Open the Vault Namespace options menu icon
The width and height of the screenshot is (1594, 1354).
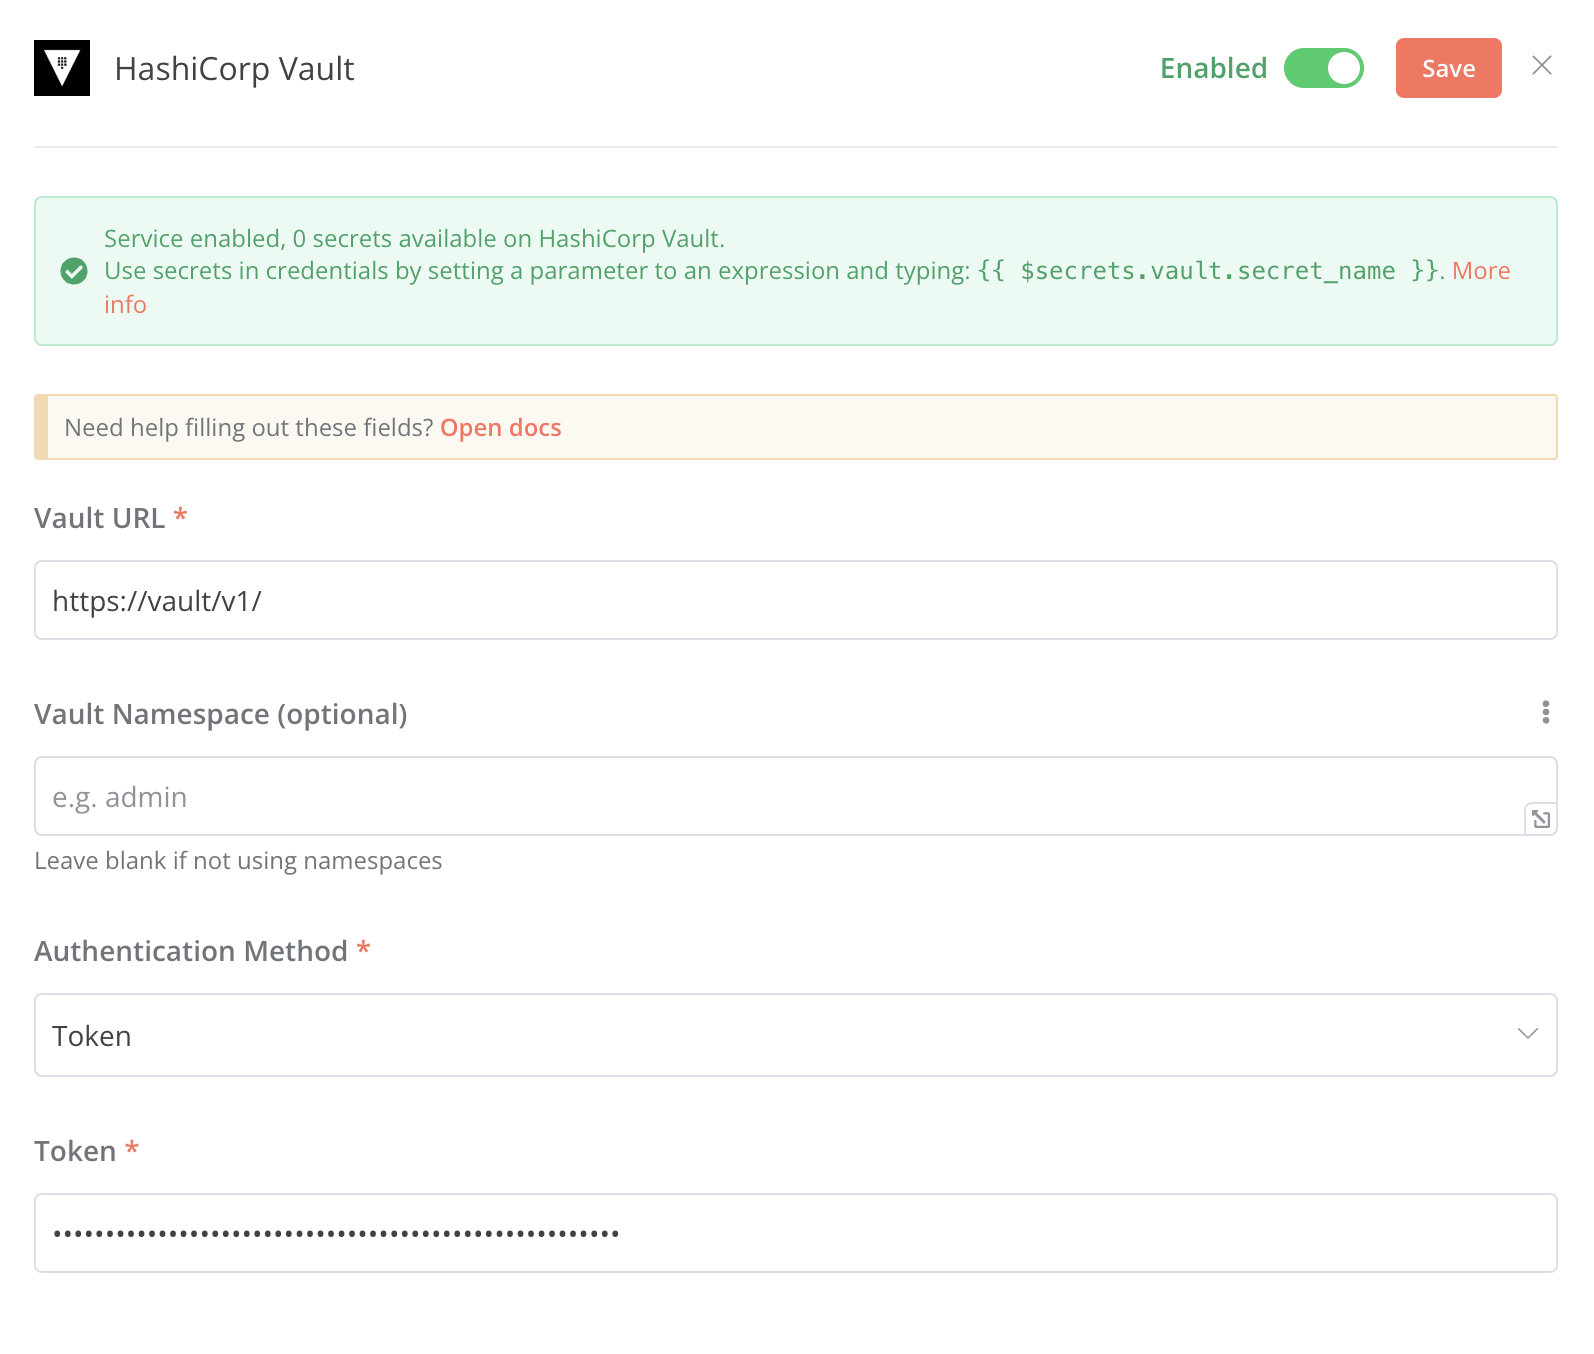click(1545, 712)
